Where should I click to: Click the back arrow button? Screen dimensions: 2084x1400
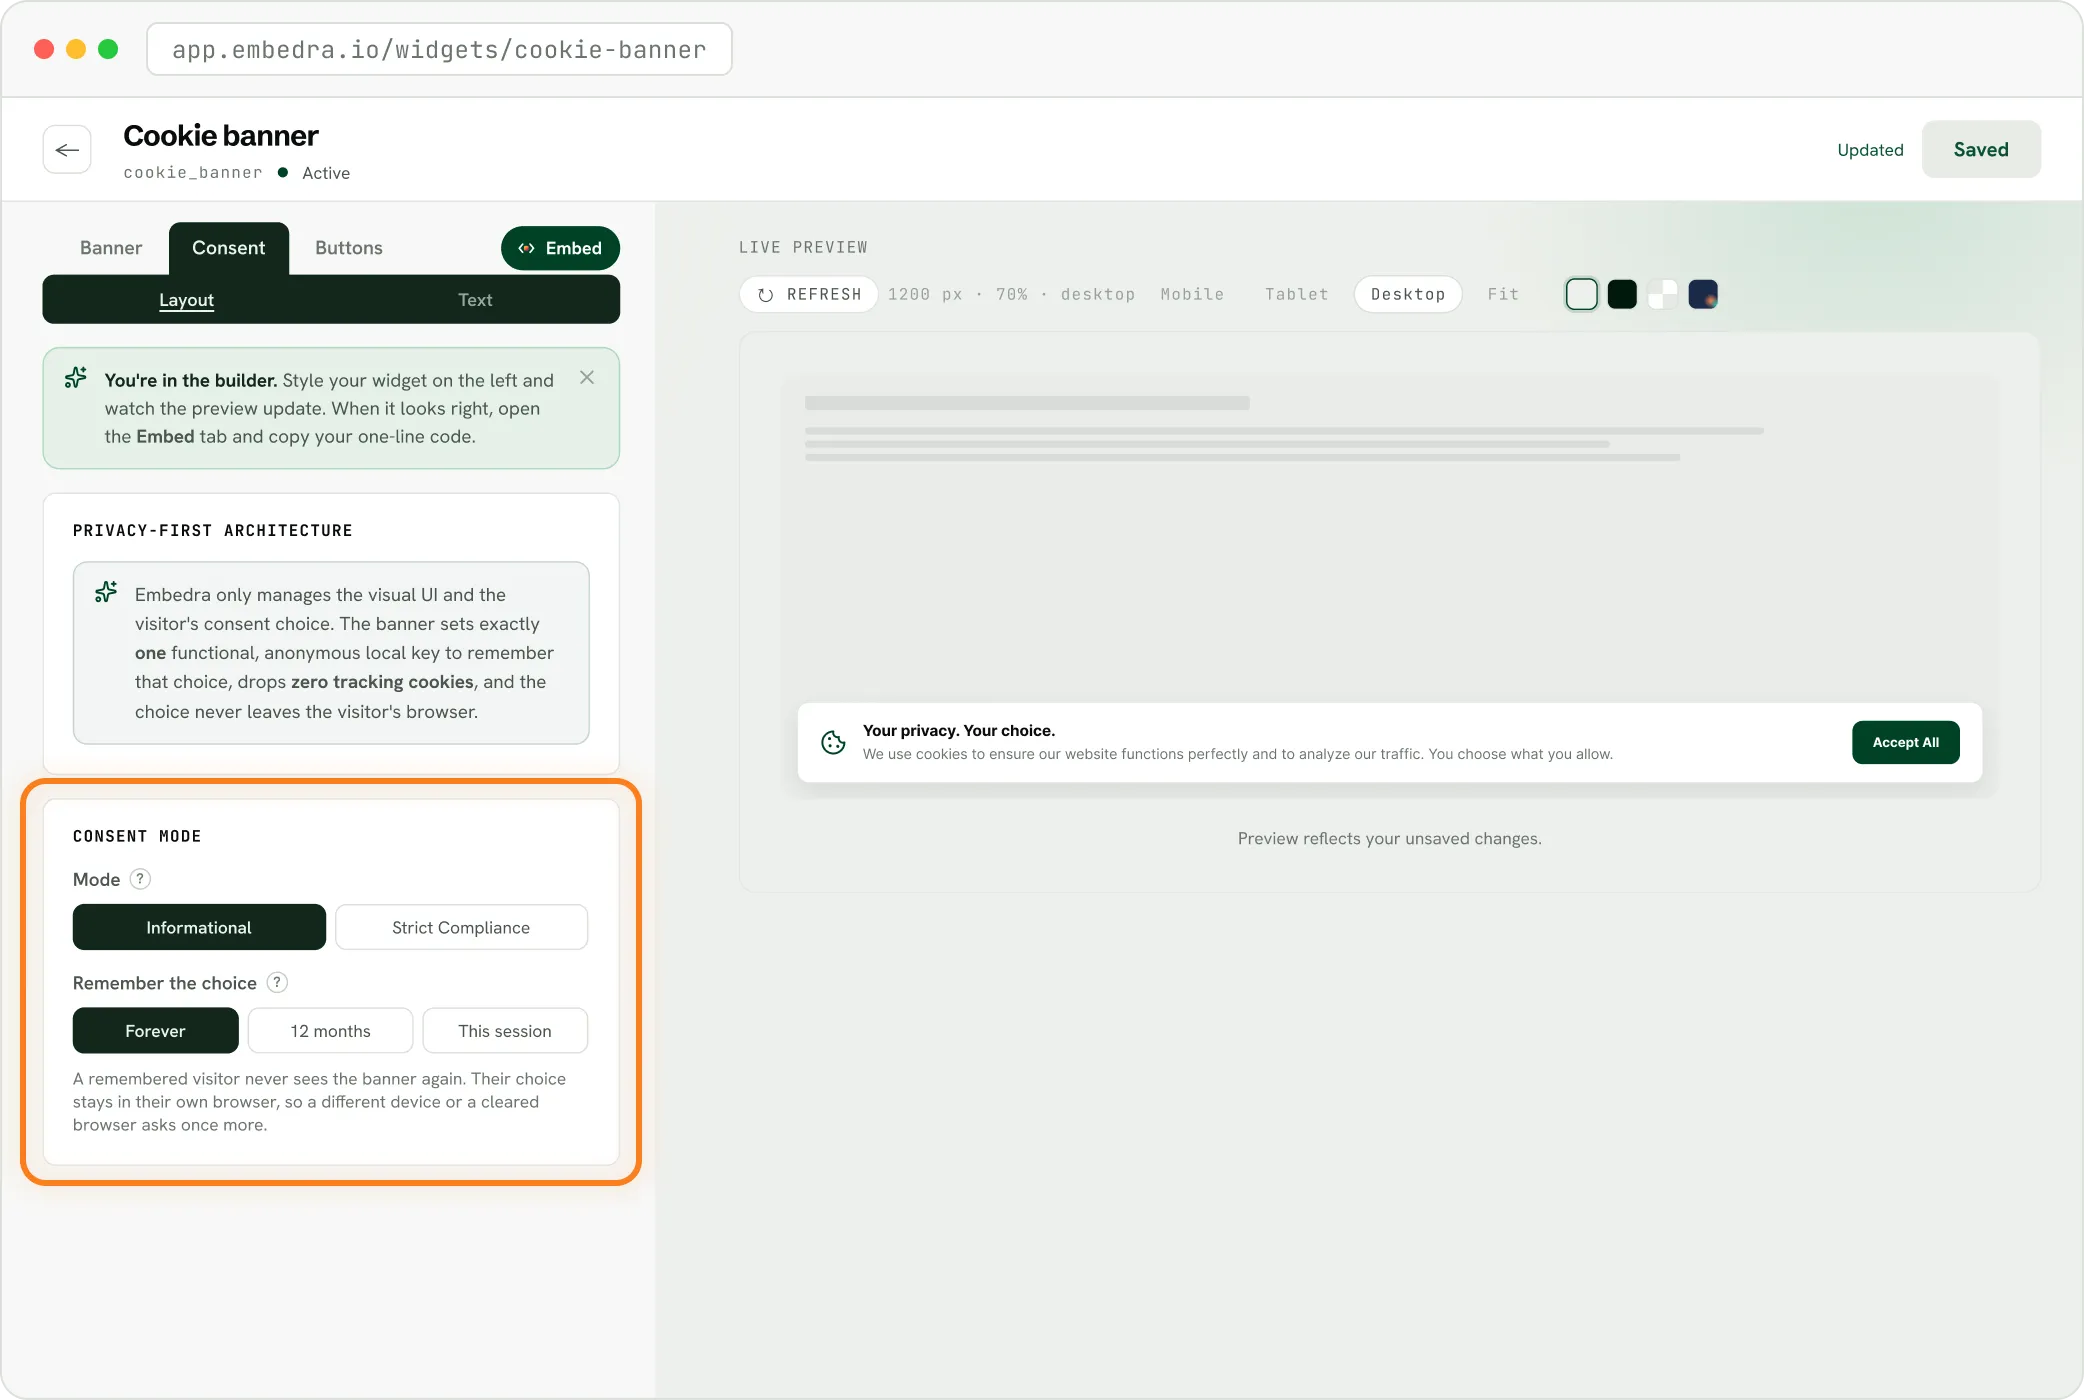click(67, 150)
